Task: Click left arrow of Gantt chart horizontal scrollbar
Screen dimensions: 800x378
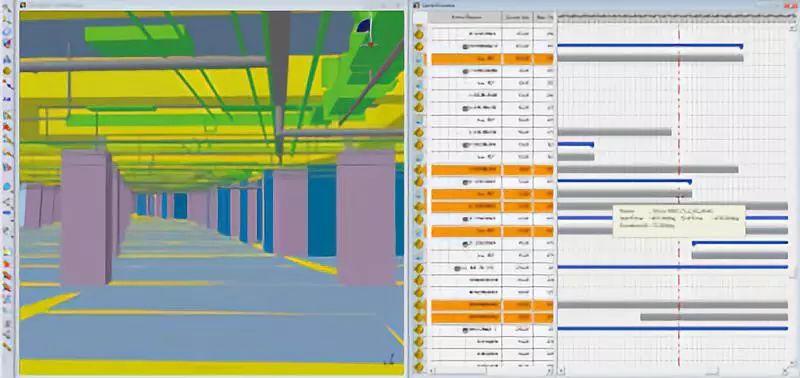Action: (561, 371)
